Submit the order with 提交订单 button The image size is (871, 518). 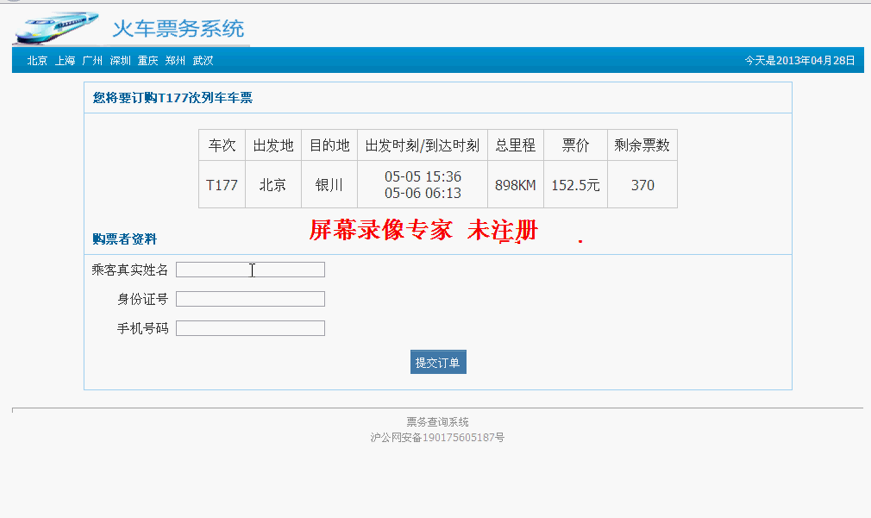click(438, 362)
